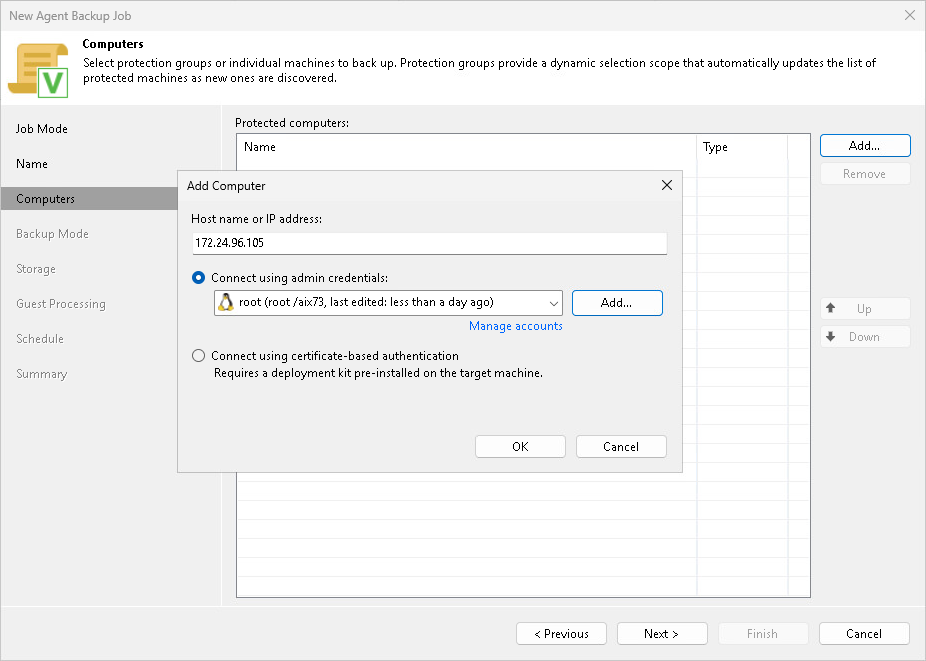Close the New Agent Backup Job window

909,15
